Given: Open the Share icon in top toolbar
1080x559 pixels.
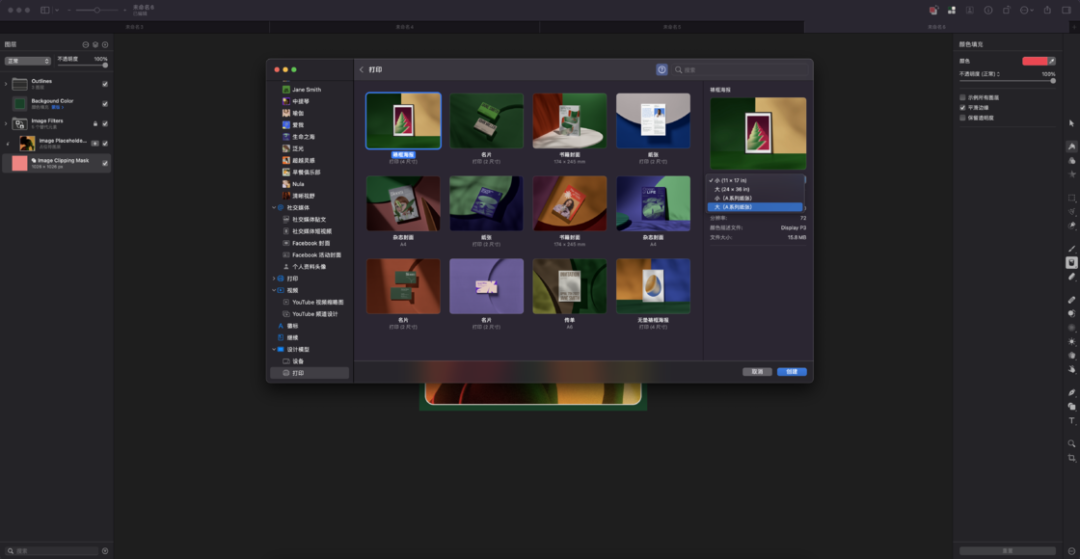Looking at the screenshot, I should pyautogui.click(x=1047, y=10).
